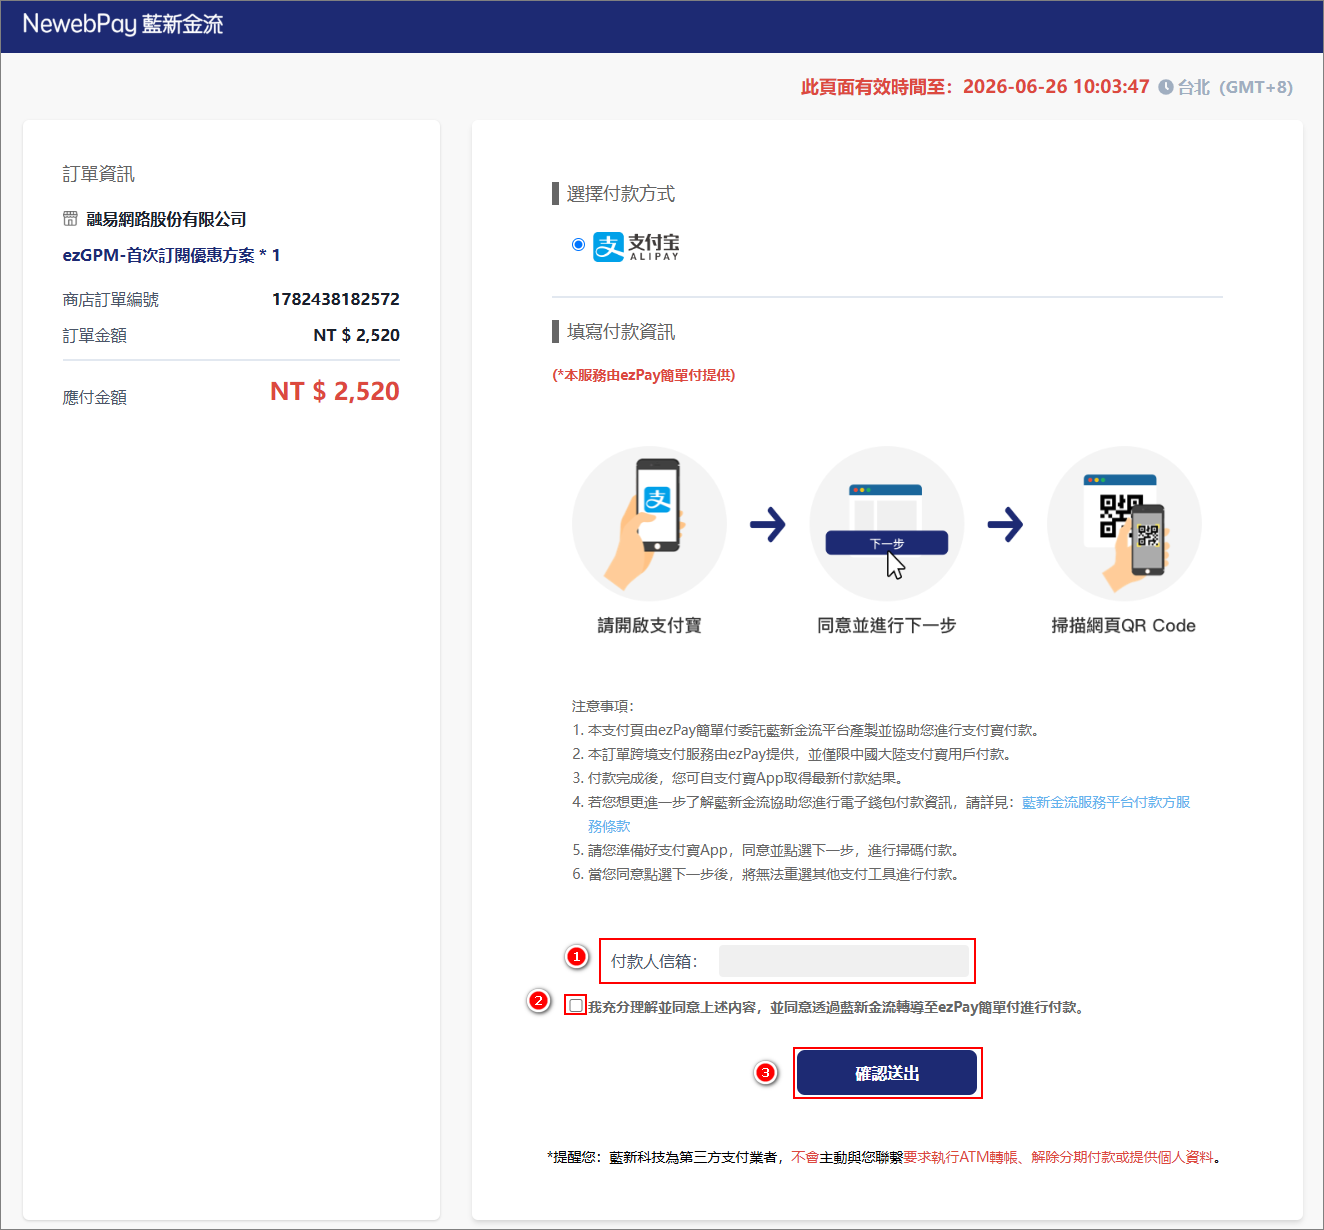Click the 應付金額 NT $ 2,520 red total
The width and height of the screenshot is (1324, 1230).
tap(335, 391)
